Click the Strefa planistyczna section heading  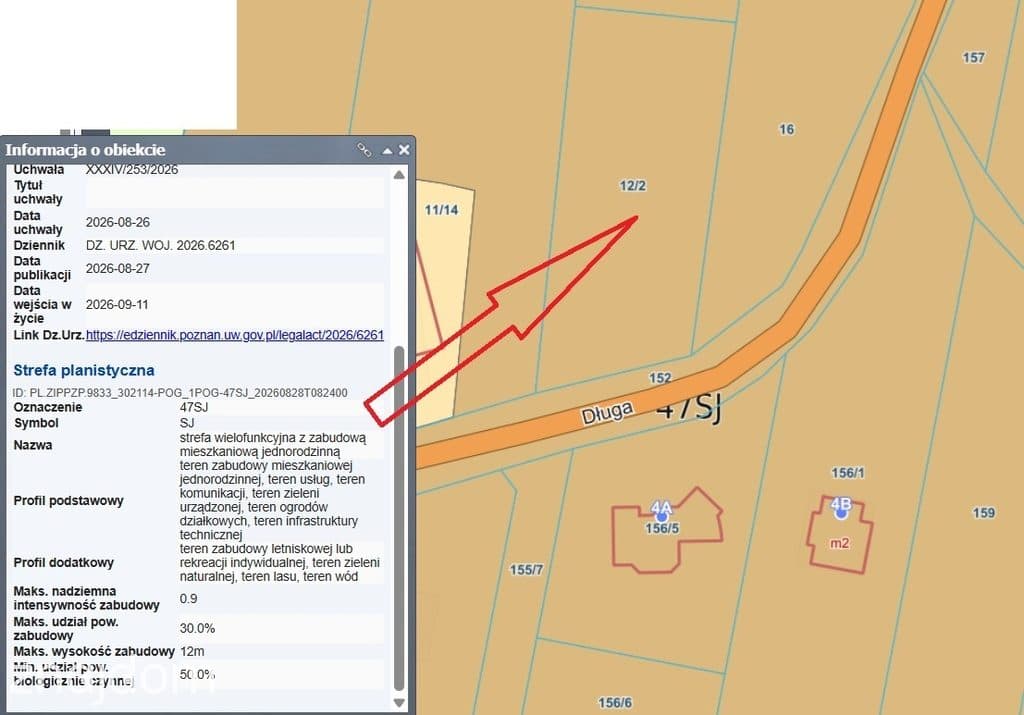[x=84, y=370]
